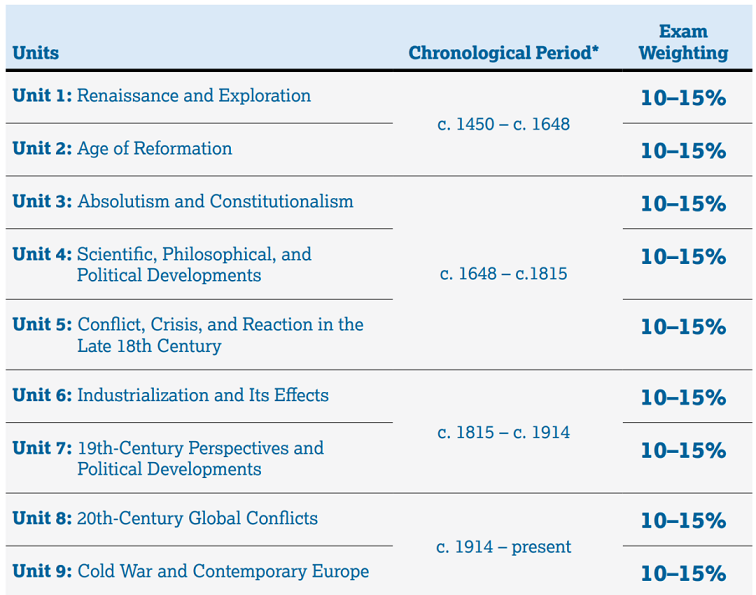The image size is (756, 595).
Task: Open Unit 6: Industrialization and Its Effects
Action: [x=171, y=395]
